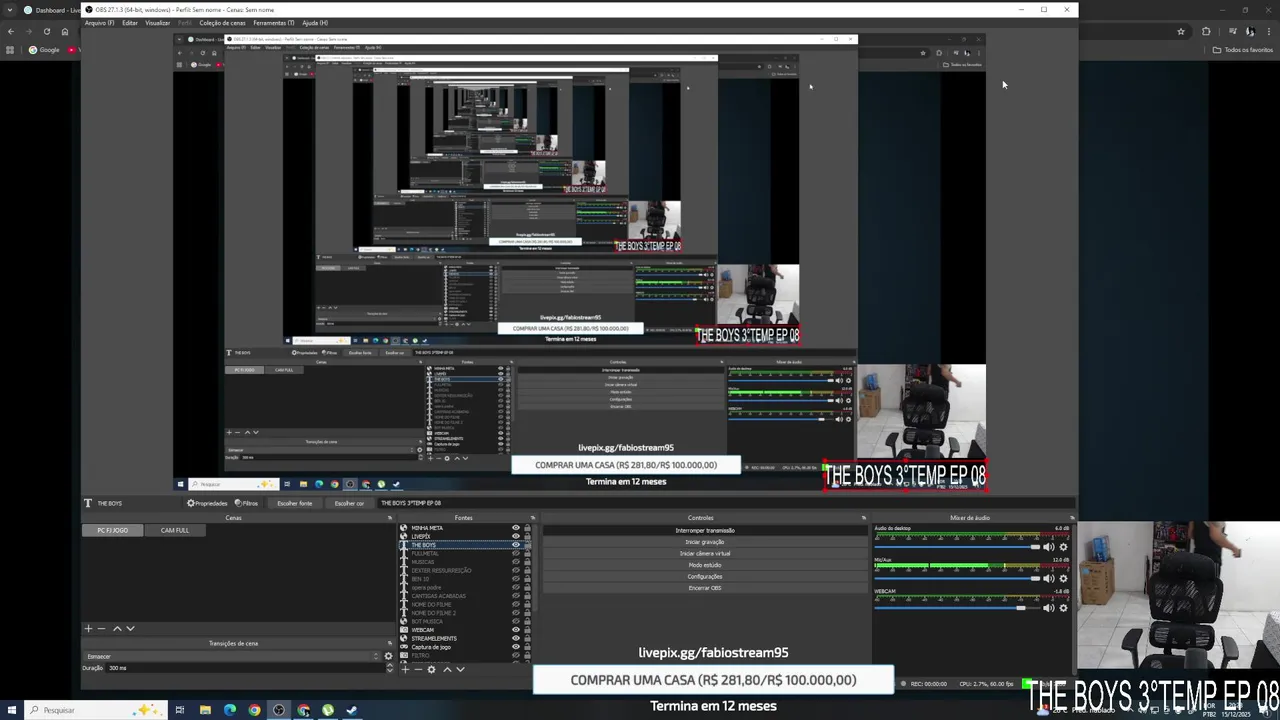Open Chrome from the Windows taskbar

click(254, 710)
